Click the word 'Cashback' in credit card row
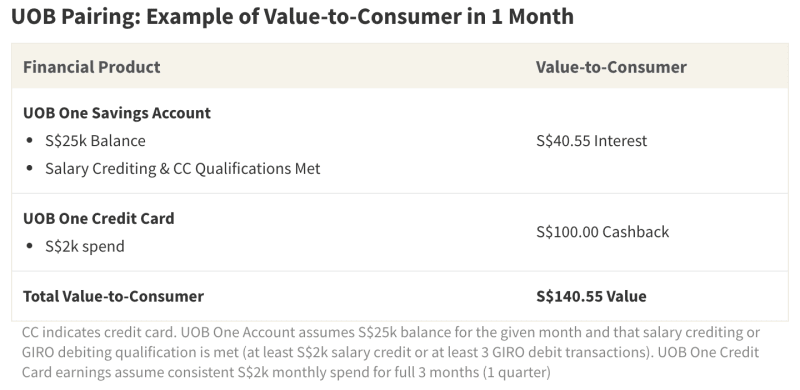Viewport: 800px width, 390px height. point(635,232)
